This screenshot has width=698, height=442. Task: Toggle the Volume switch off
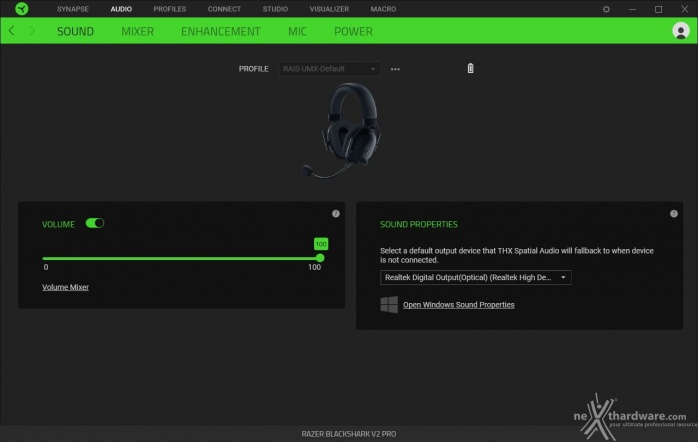click(94, 223)
